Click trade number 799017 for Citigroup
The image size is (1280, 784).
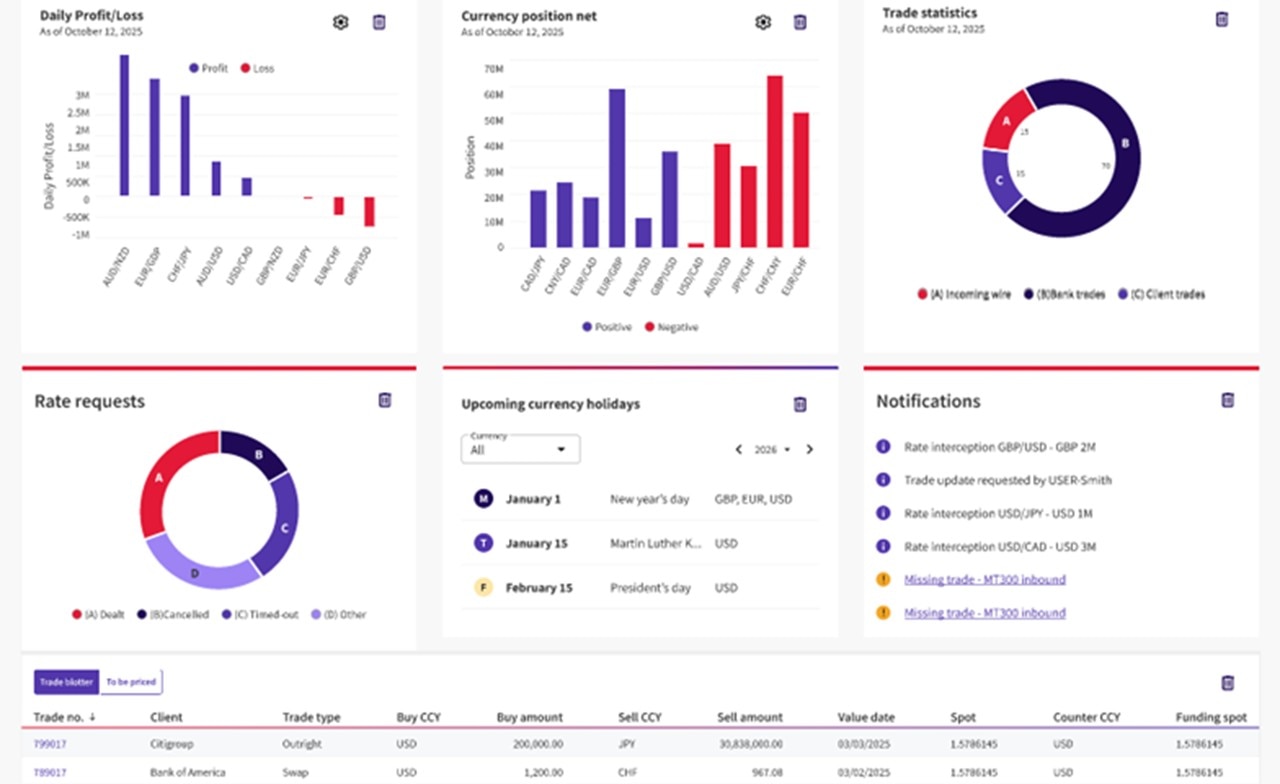coord(49,744)
